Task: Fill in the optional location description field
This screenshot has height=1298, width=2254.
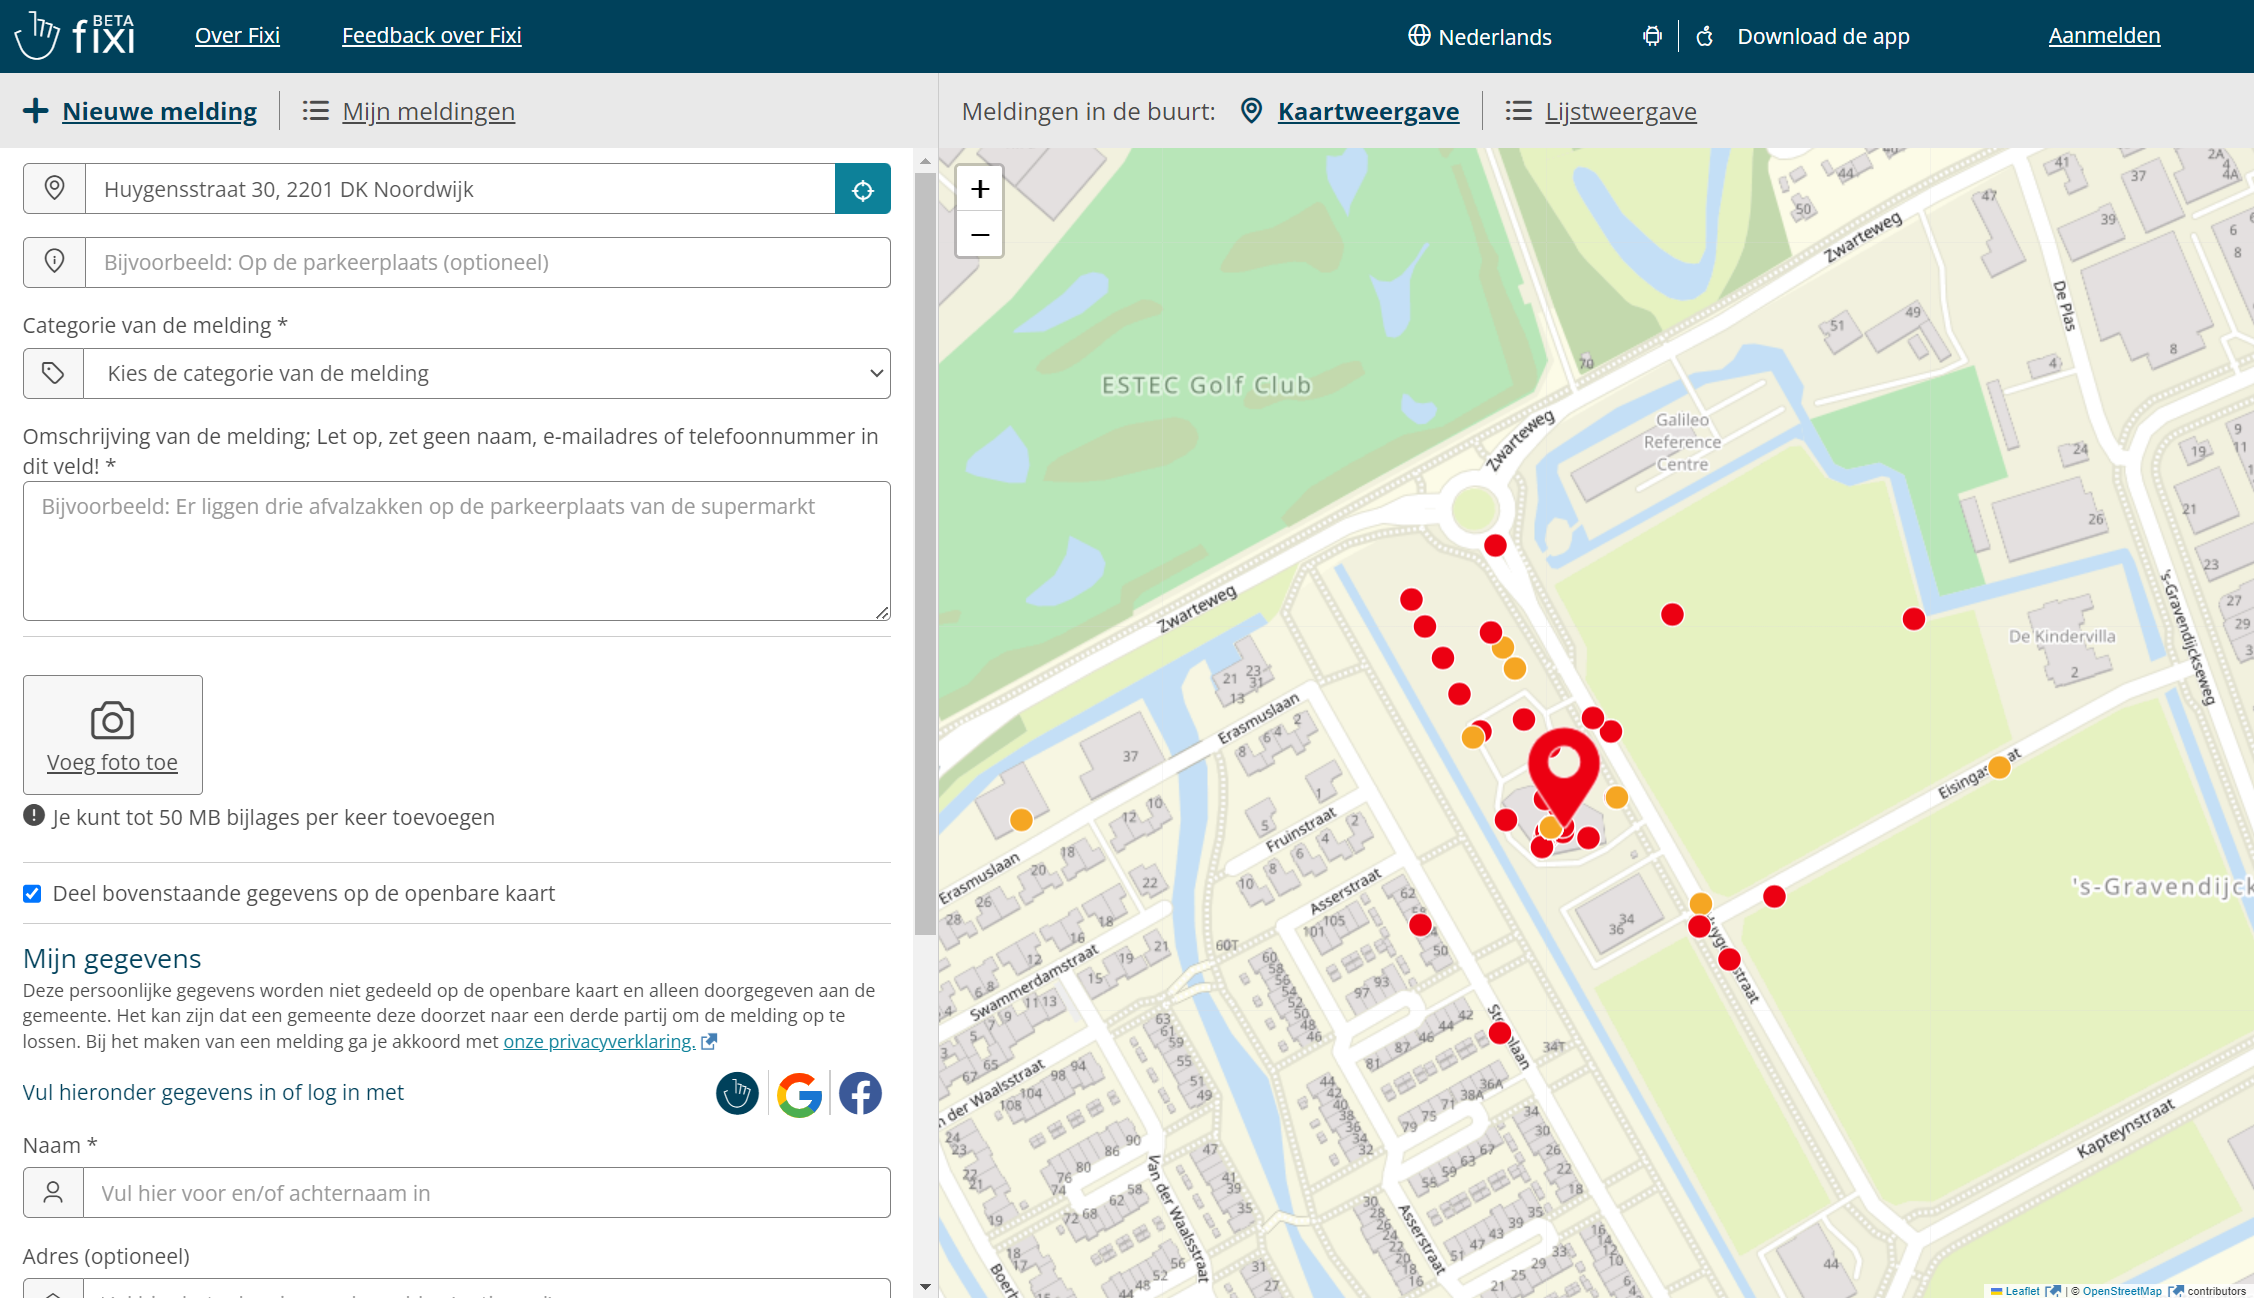Action: 488,262
